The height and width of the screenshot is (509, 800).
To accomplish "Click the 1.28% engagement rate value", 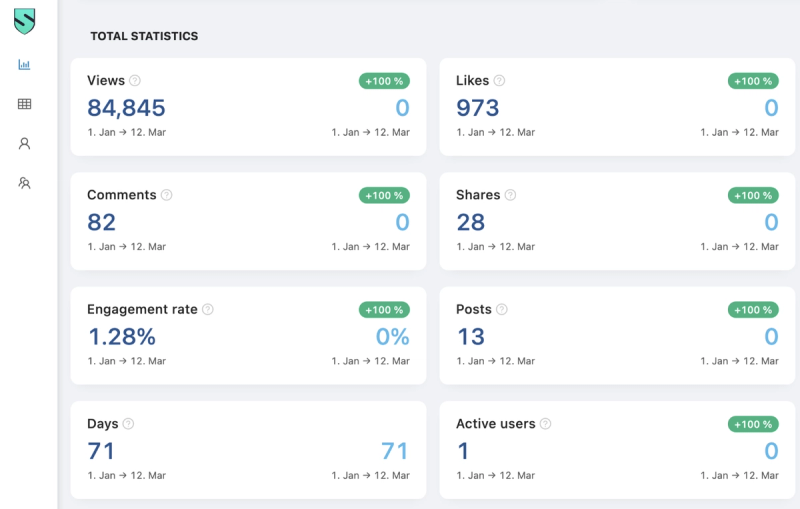I will point(122,337).
